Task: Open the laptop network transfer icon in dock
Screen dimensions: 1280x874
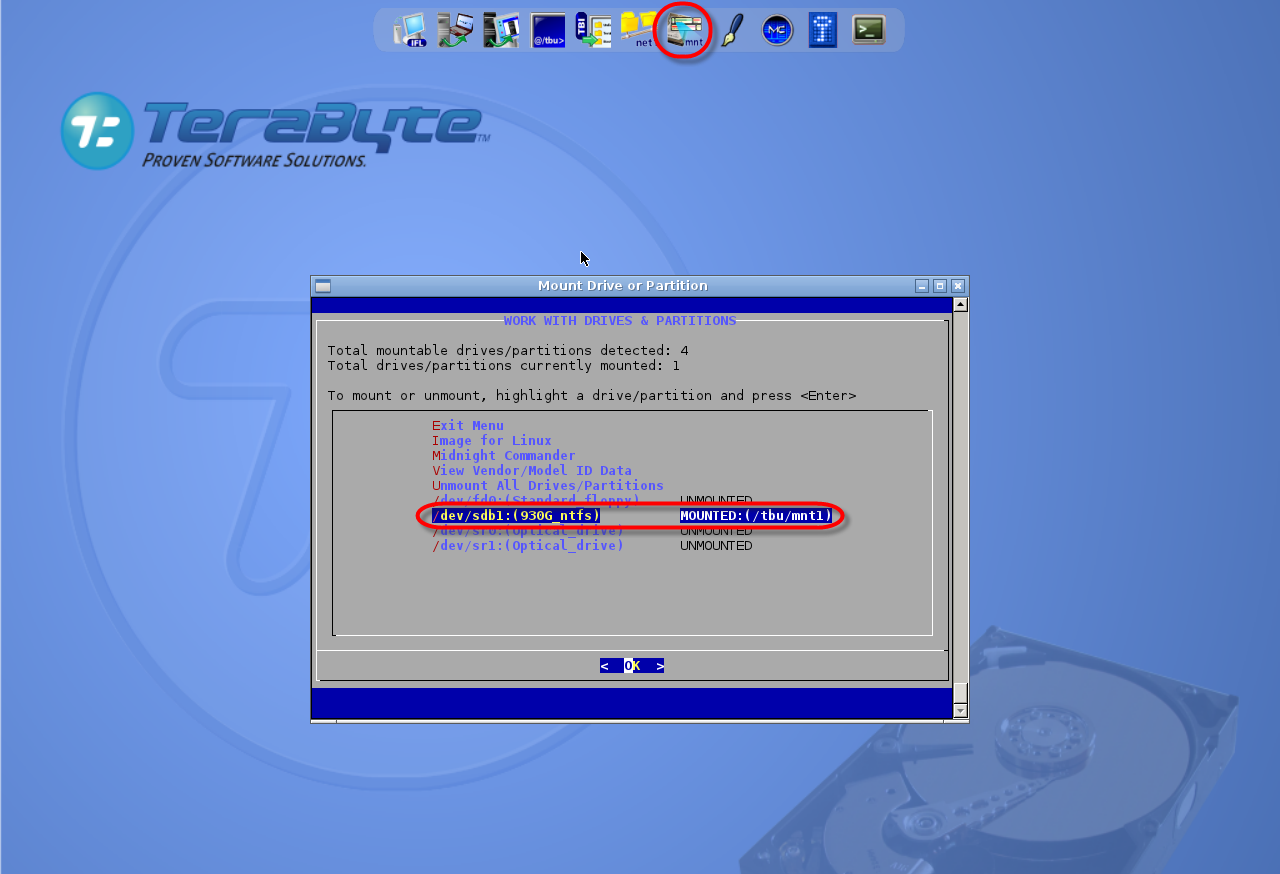Action: point(455,30)
